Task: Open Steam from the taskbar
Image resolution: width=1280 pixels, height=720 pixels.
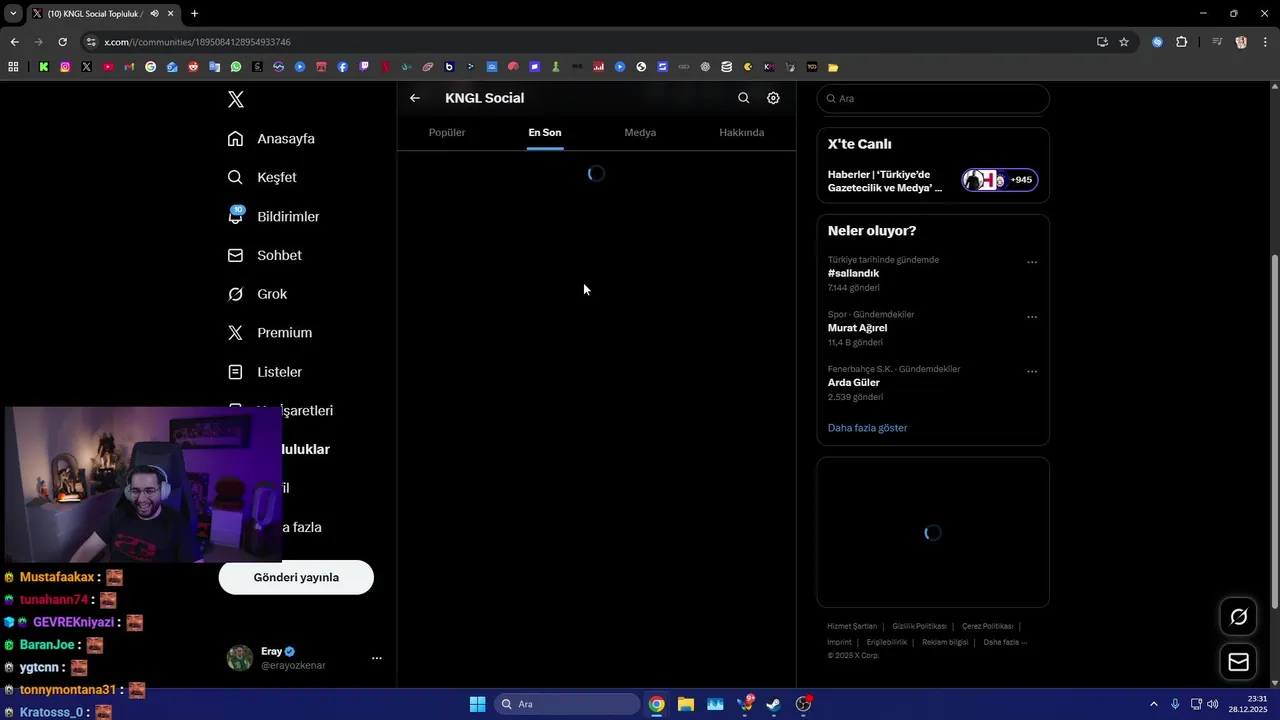Action: 773,704
